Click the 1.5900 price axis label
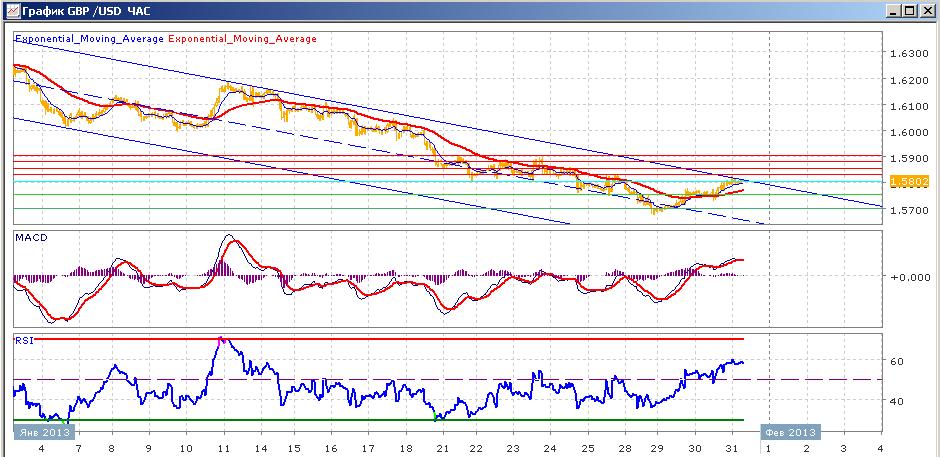The image size is (940, 457). 907,158
